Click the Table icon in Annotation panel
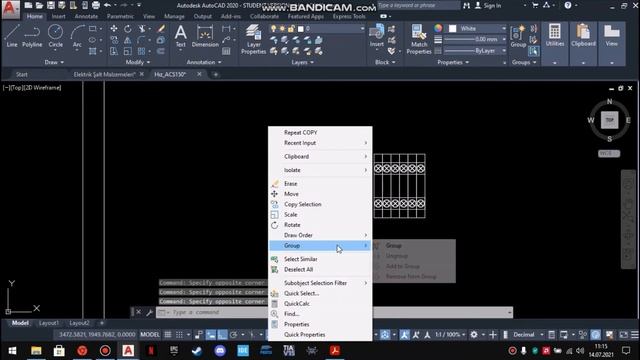Image resolution: width=640 pixels, height=360 pixels. pos(226,51)
